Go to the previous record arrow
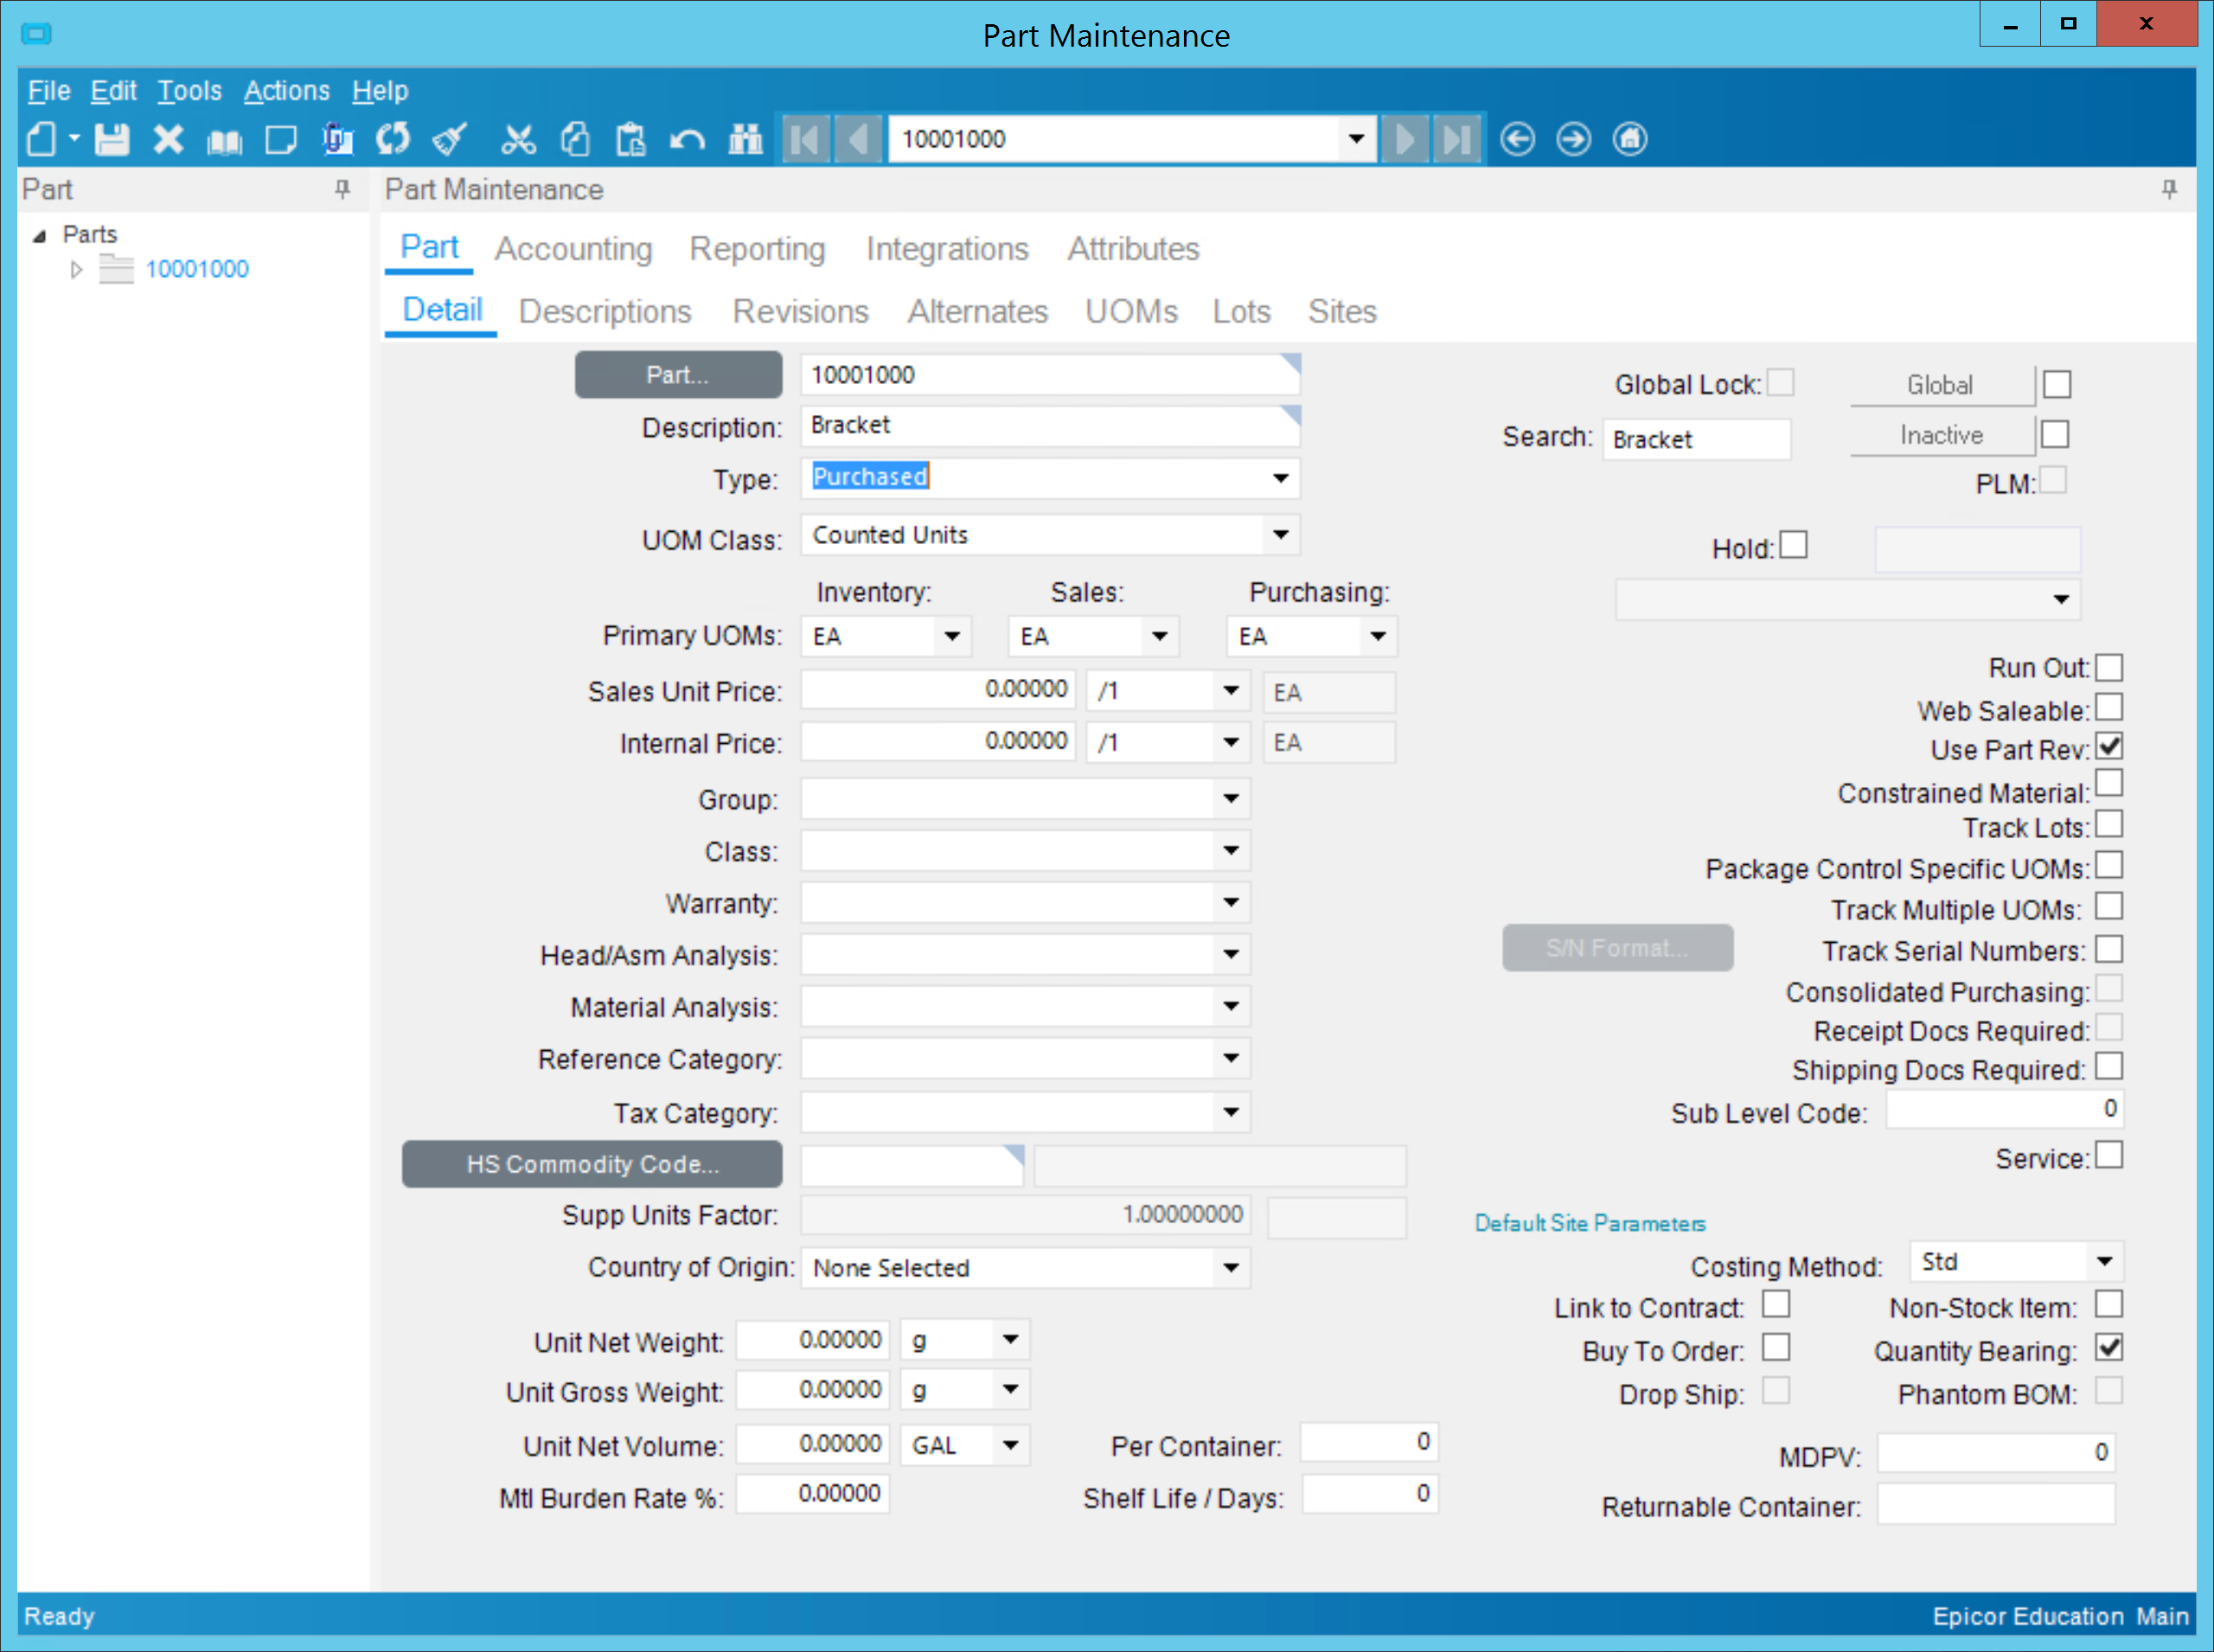Image resolution: width=2214 pixels, height=1652 pixels. (858, 139)
